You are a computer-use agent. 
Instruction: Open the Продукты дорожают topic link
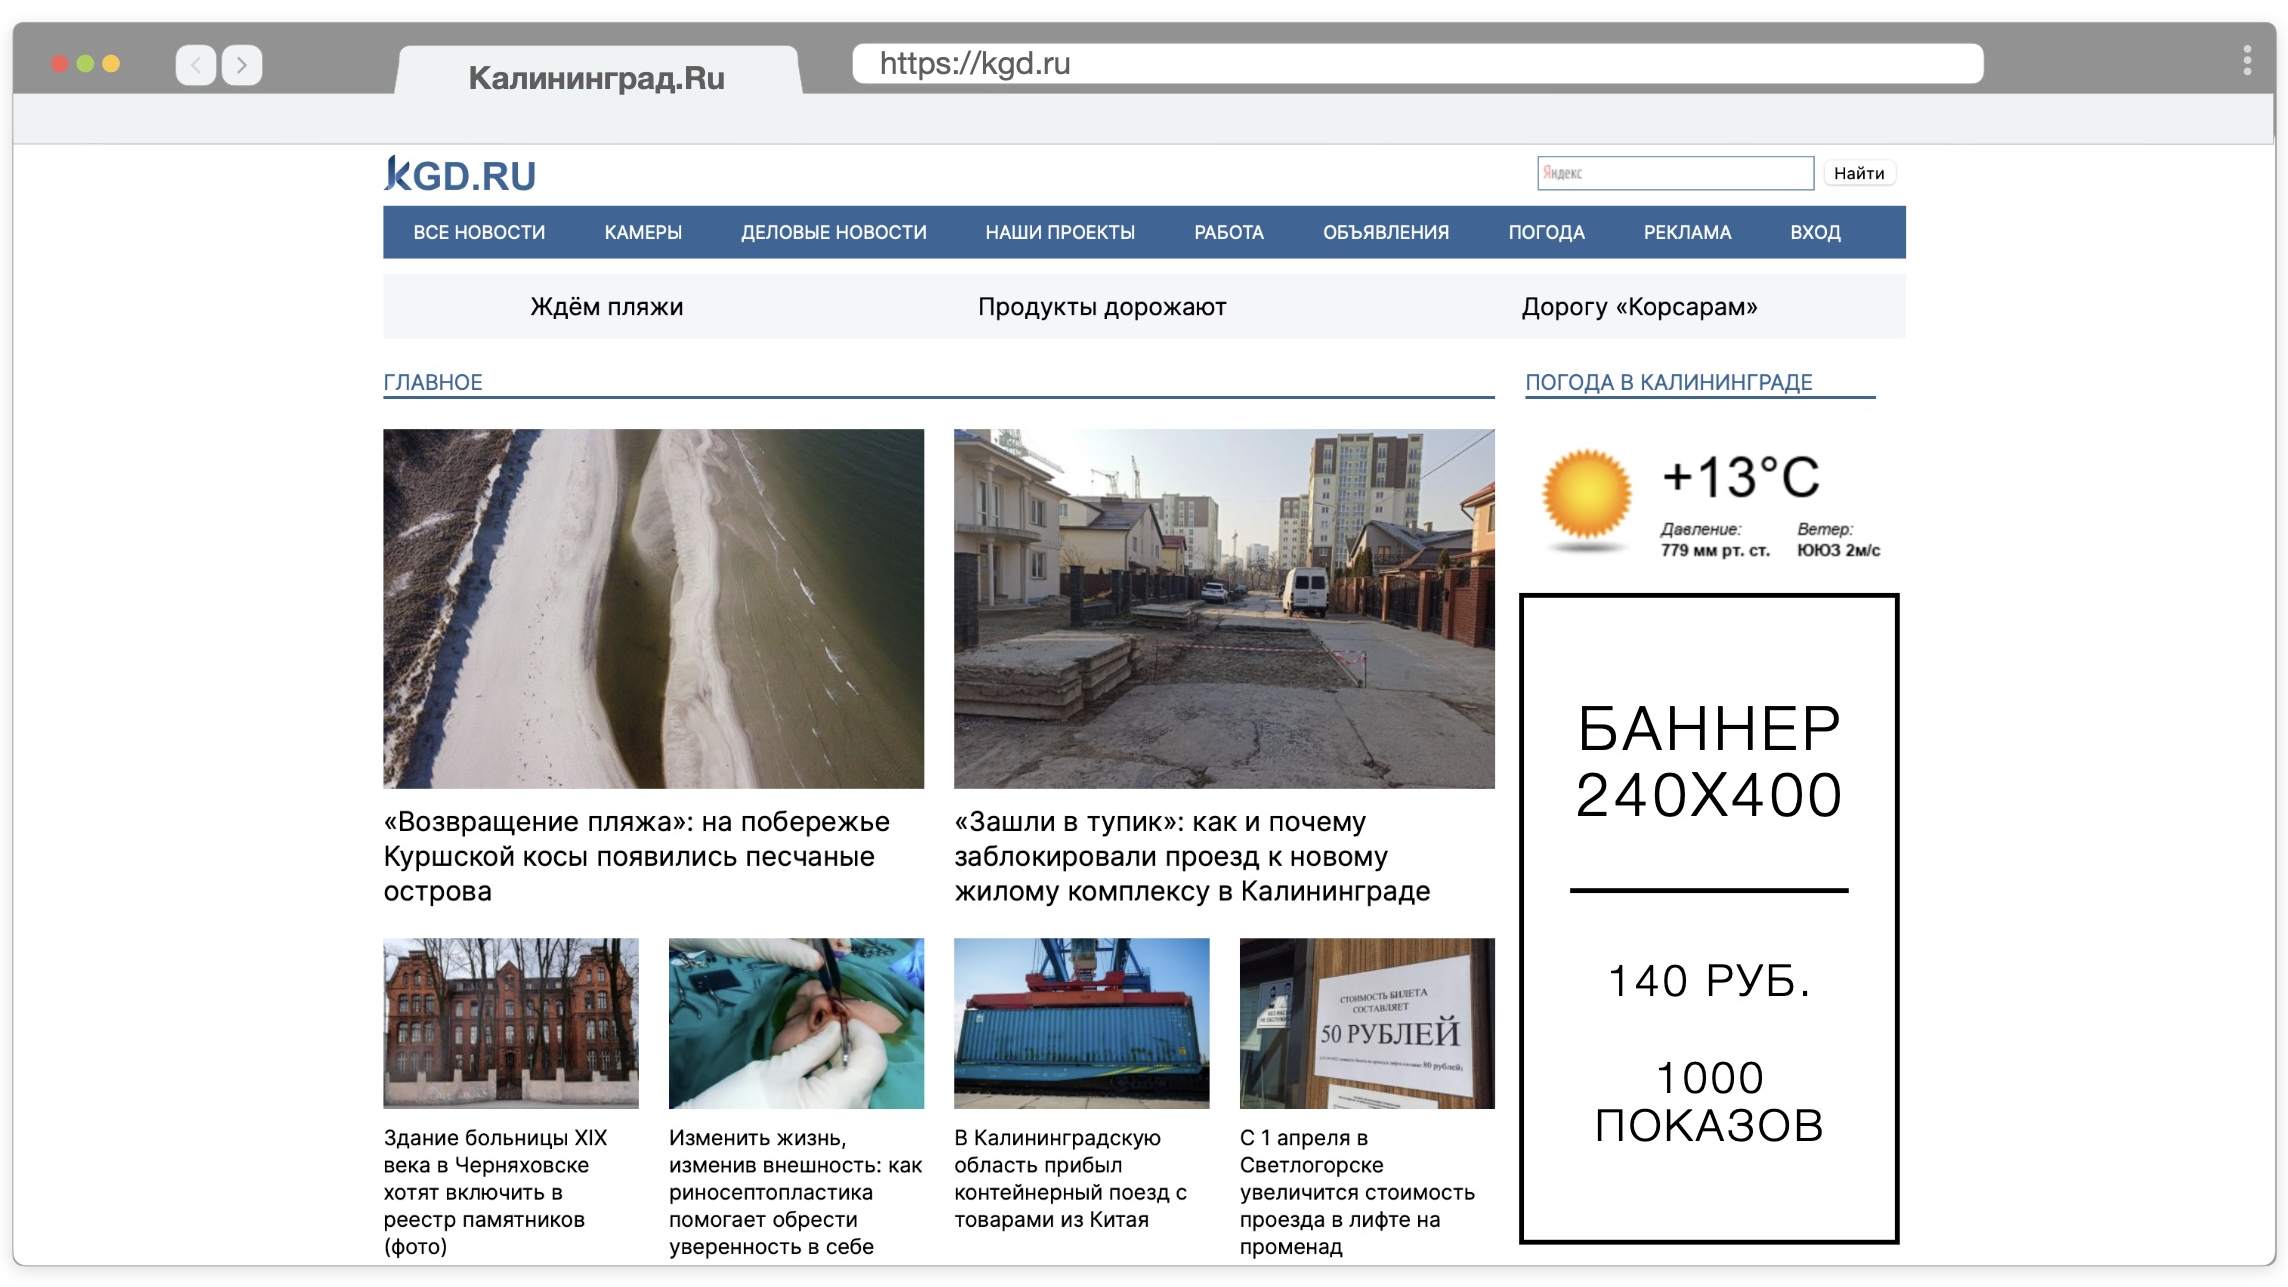[x=1101, y=307]
